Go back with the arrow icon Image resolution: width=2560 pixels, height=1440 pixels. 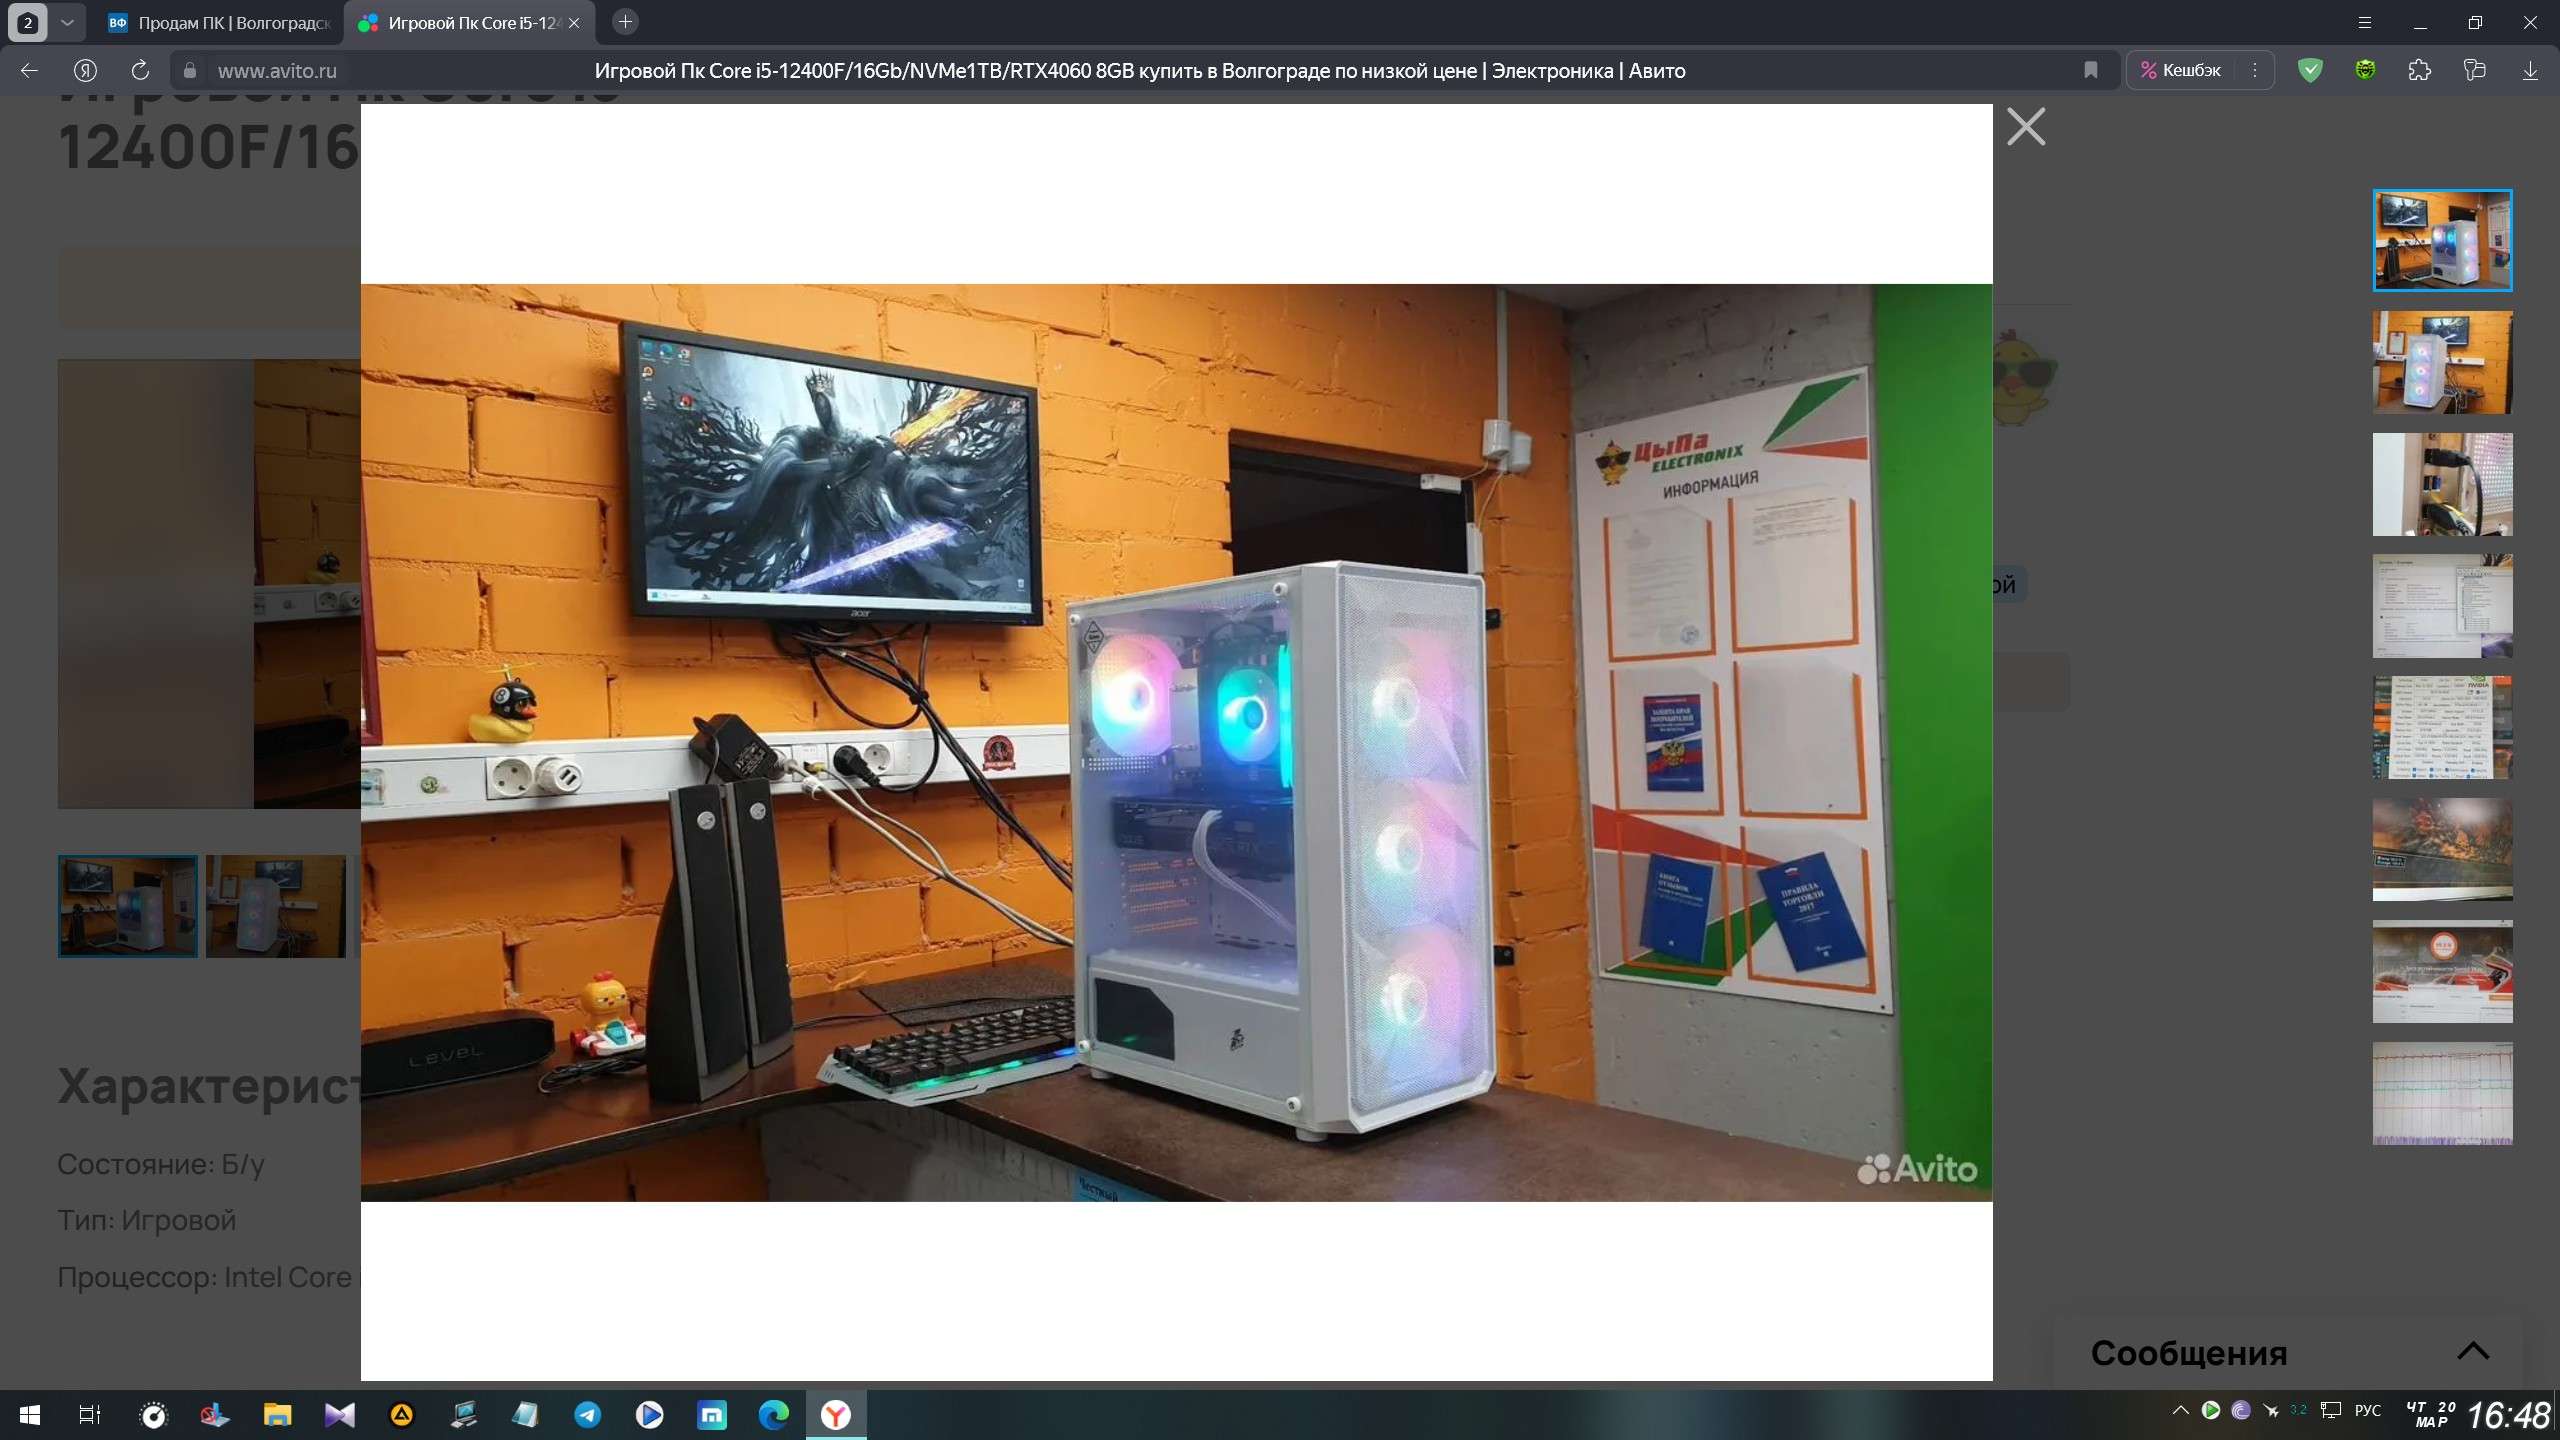pyautogui.click(x=29, y=70)
